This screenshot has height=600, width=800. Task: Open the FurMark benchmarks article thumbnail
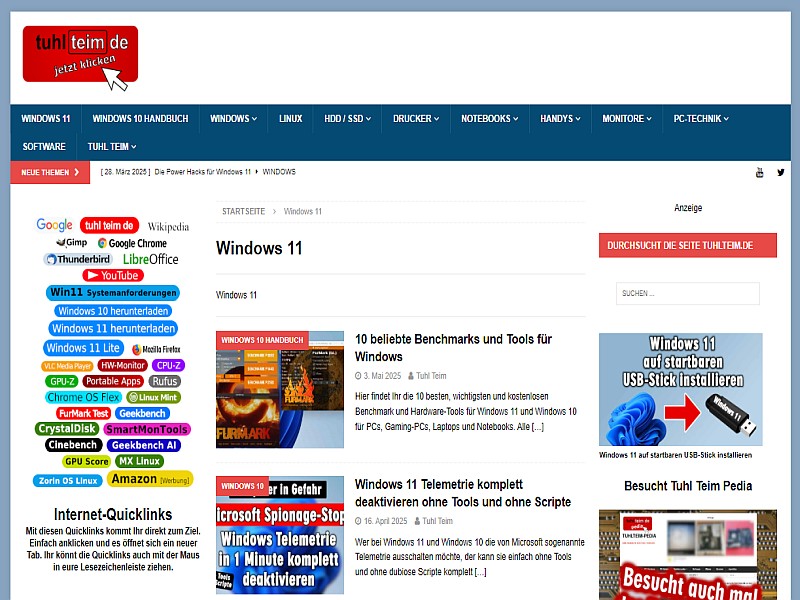tap(280, 389)
